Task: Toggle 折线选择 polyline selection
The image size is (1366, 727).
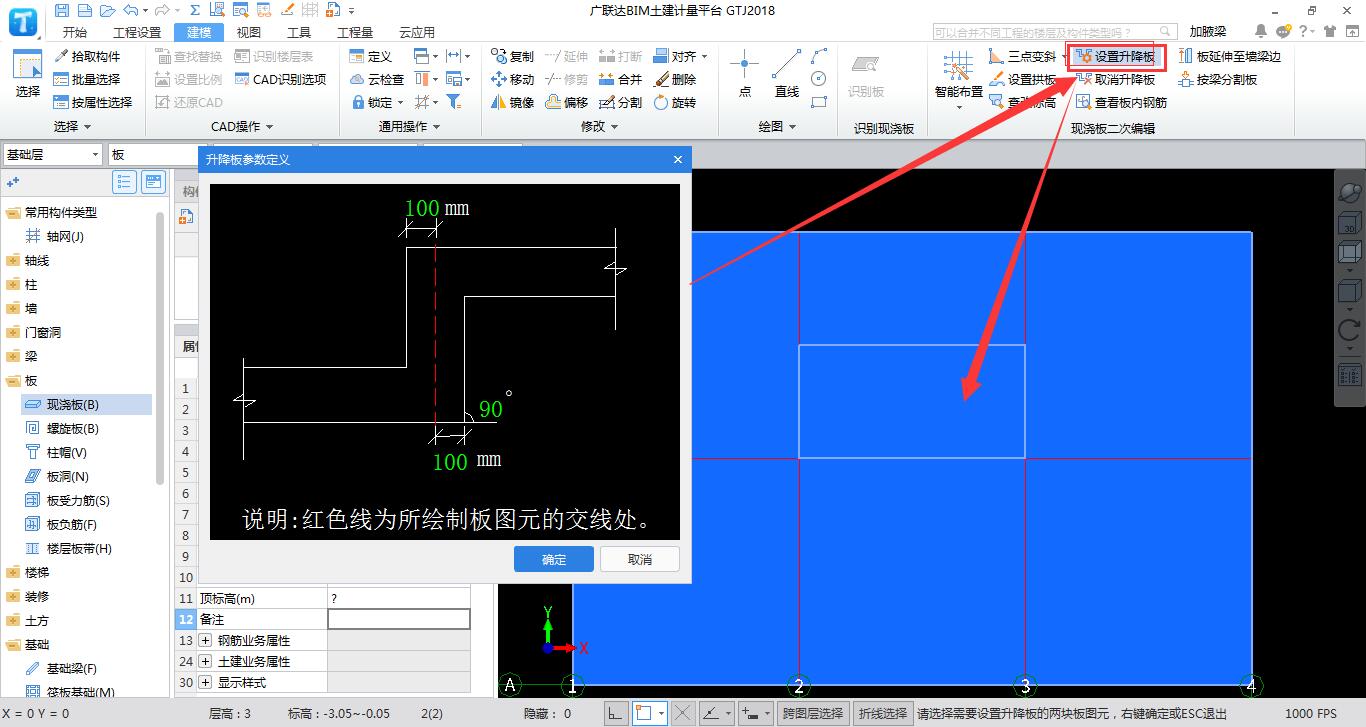Action: (883, 713)
